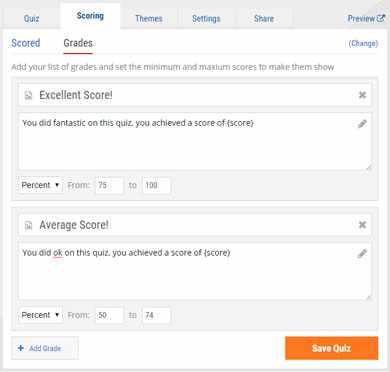Open Percent dropdown for Average Score
This screenshot has height=372, width=390.
[x=40, y=315]
